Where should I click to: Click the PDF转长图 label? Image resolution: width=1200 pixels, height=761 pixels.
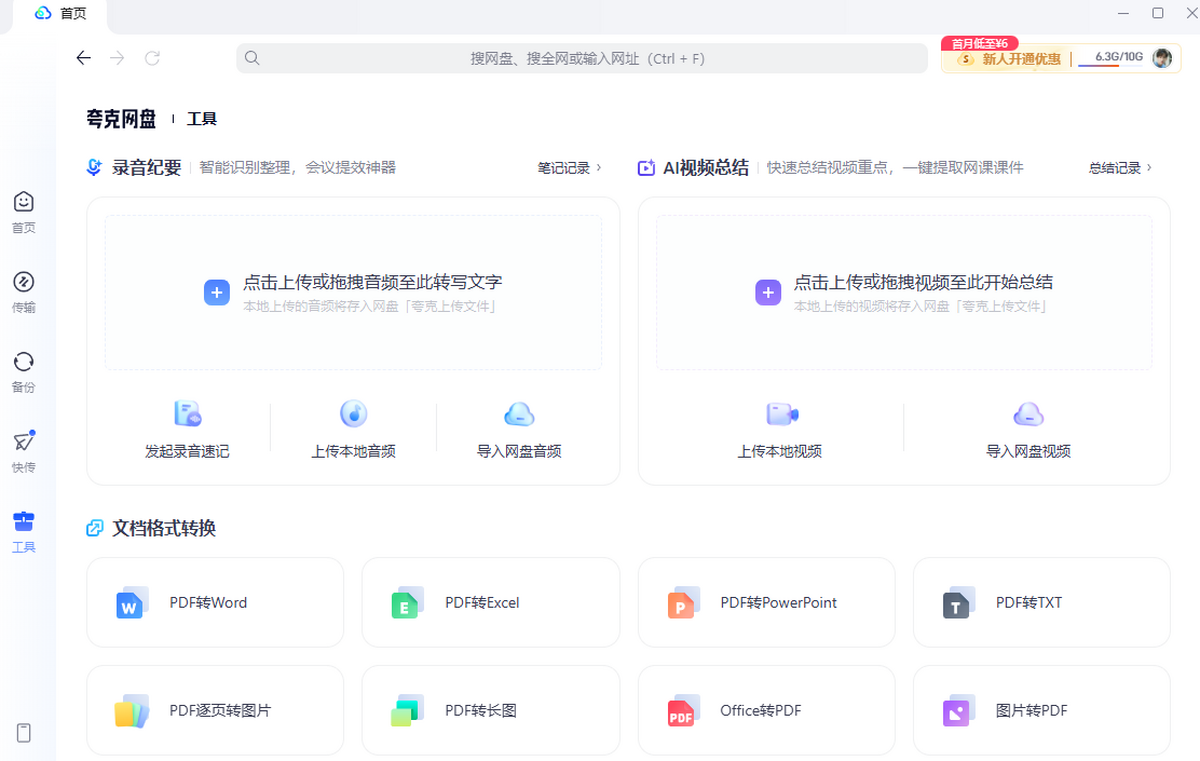click(x=481, y=711)
